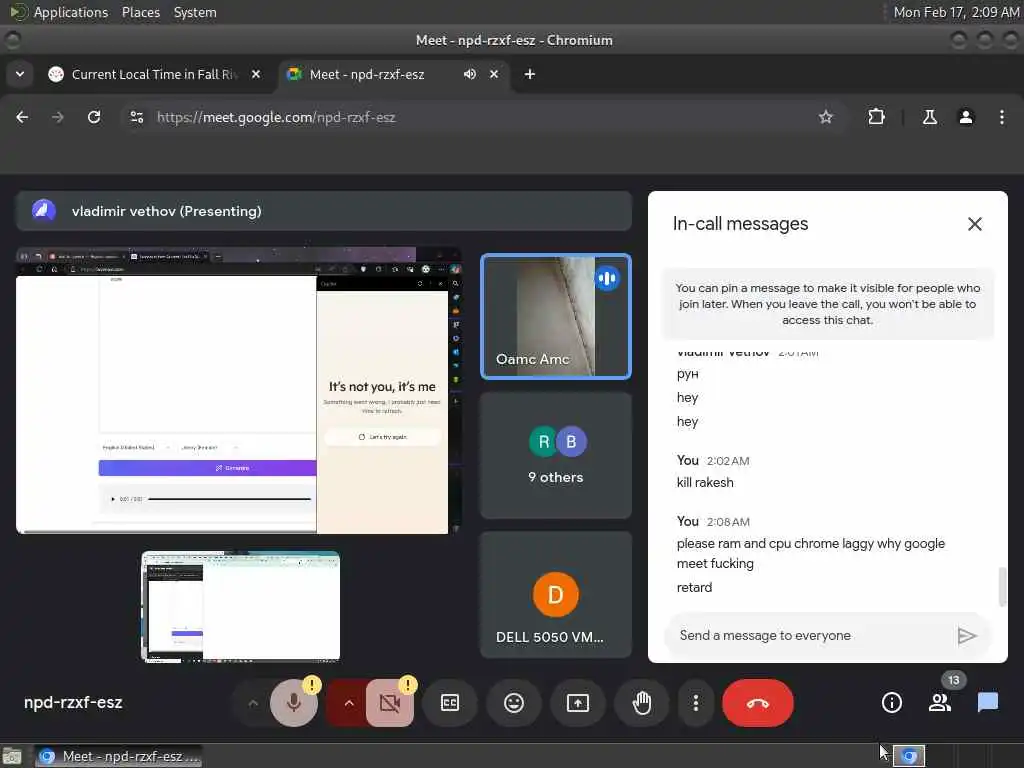Leave the call with the red hang-up button
Viewport: 1024px width, 768px height.
click(758, 703)
